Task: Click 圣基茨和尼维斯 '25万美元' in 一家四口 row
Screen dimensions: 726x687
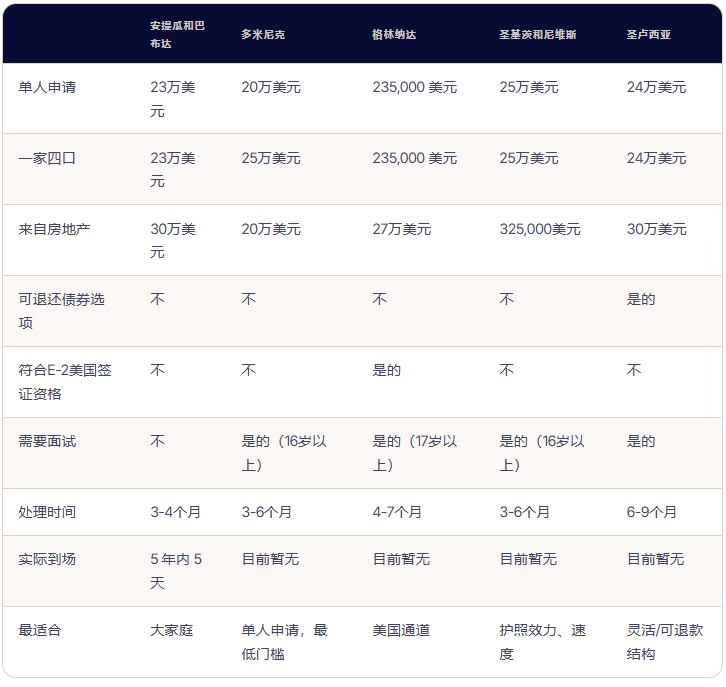Action: tap(529, 158)
